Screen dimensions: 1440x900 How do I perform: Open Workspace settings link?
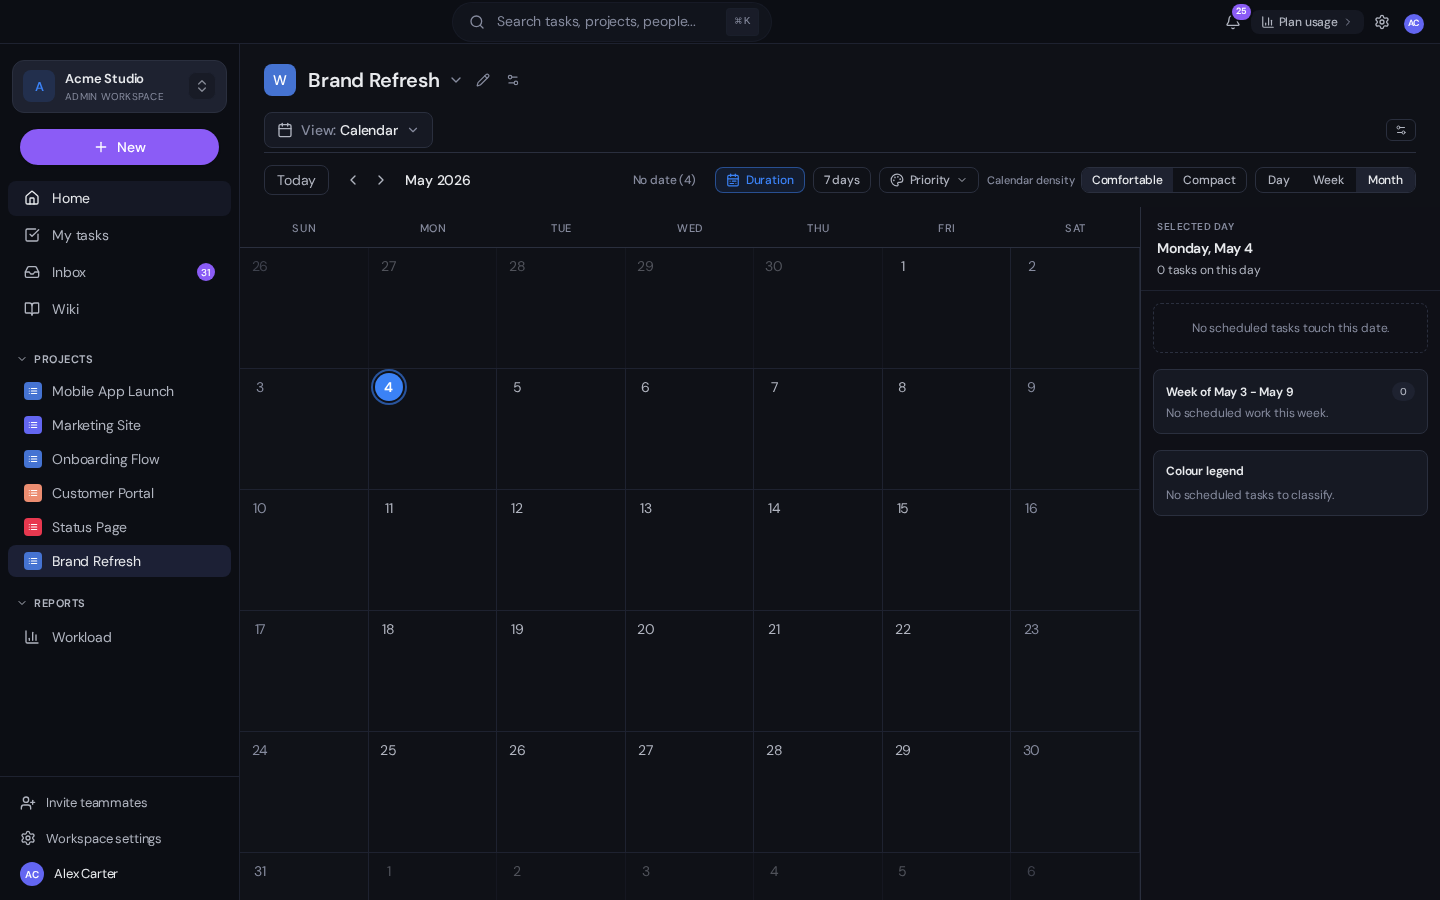point(103,839)
